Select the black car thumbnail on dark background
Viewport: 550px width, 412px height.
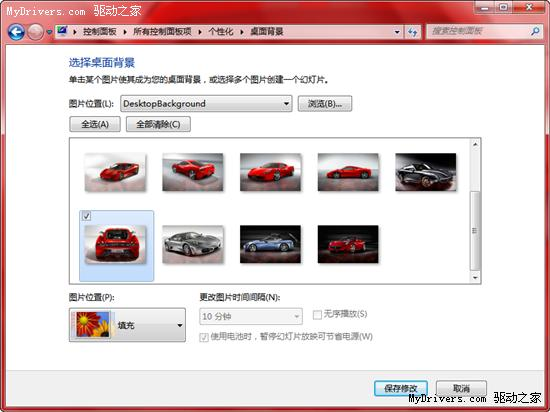click(x=426, y=172)
